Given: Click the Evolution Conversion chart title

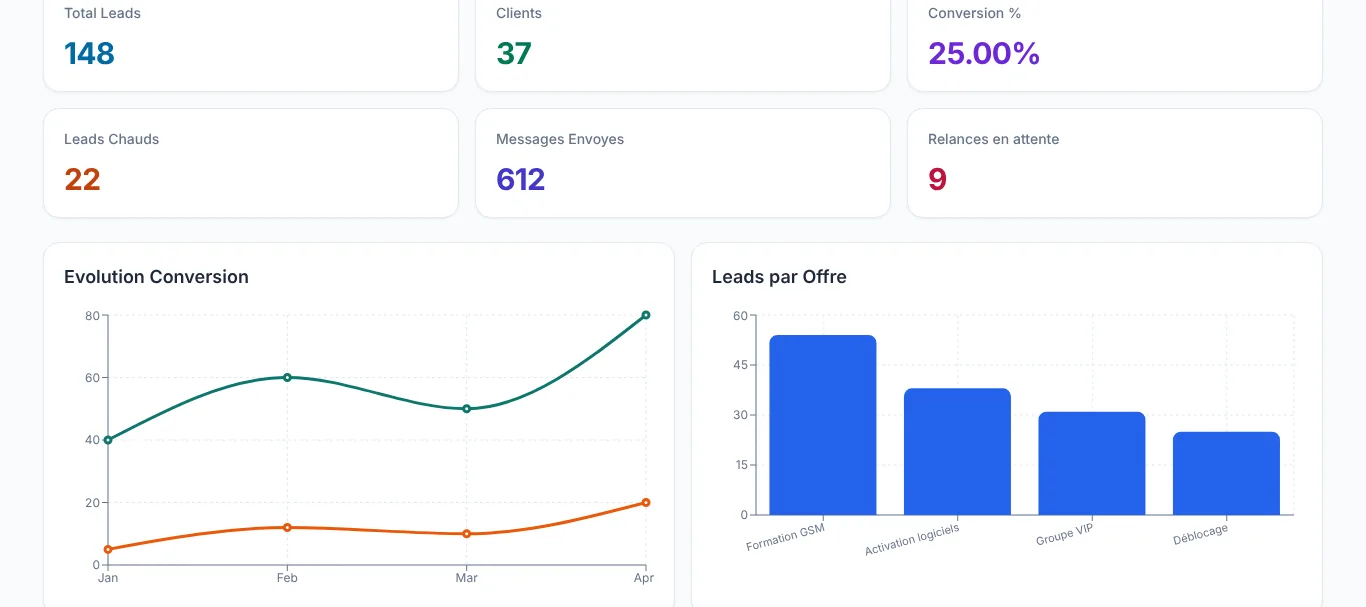Looking at the screenshot, I should pos(156,277).
